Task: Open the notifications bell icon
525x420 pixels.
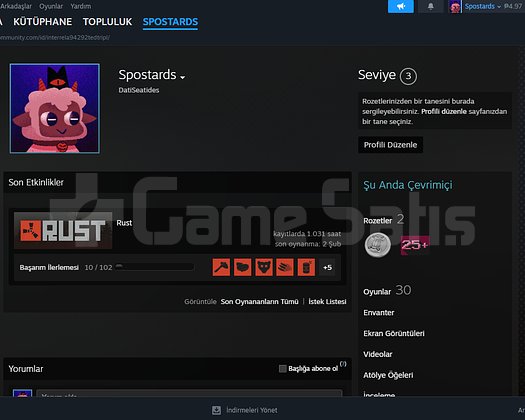Action: pyautogui.click(x=431, y=6)
